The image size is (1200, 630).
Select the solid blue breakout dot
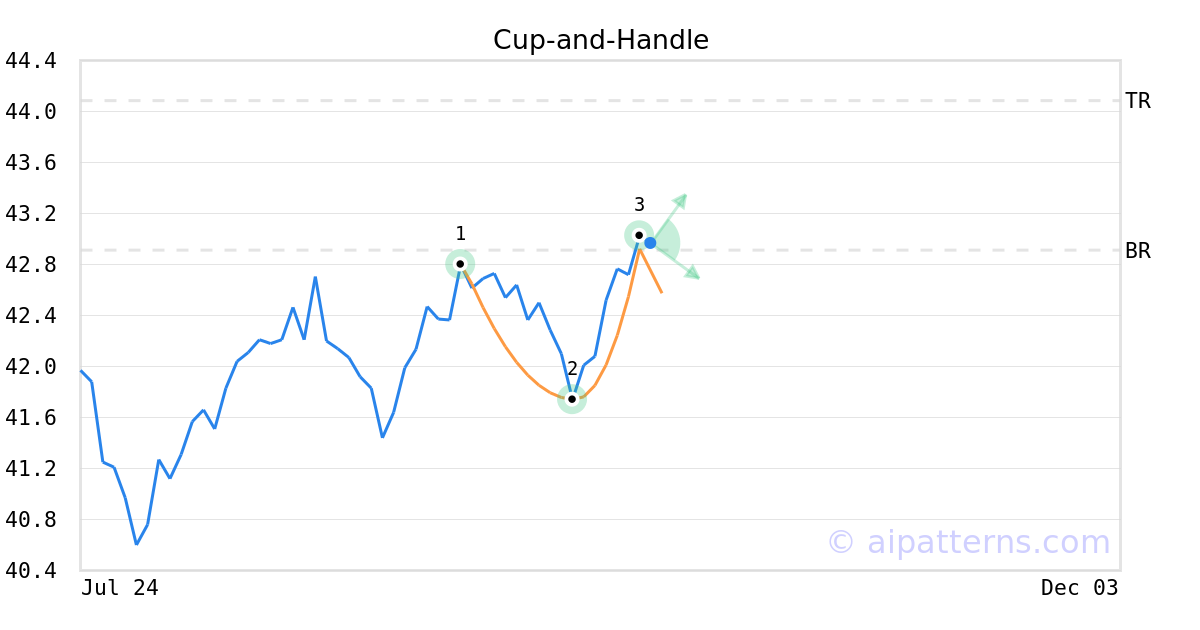click(650, 243)
